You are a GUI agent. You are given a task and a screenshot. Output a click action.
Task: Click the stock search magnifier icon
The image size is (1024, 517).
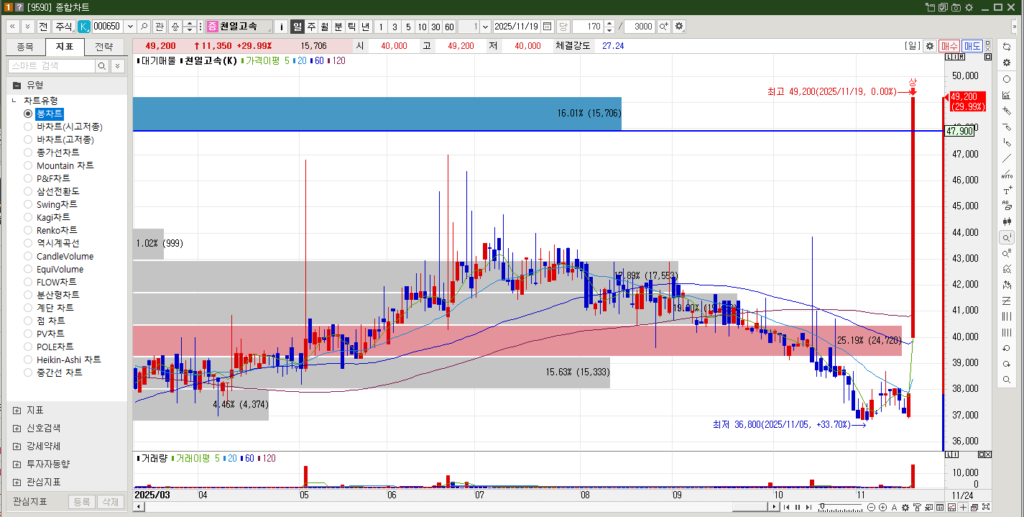pos(145,26)
